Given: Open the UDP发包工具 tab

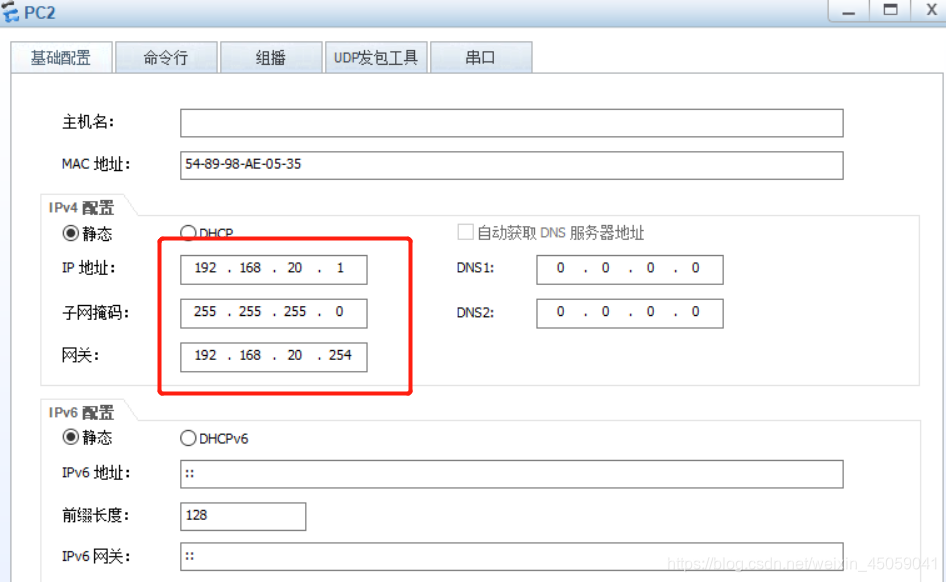Looking at the screenshot, I should coord(376,57).
